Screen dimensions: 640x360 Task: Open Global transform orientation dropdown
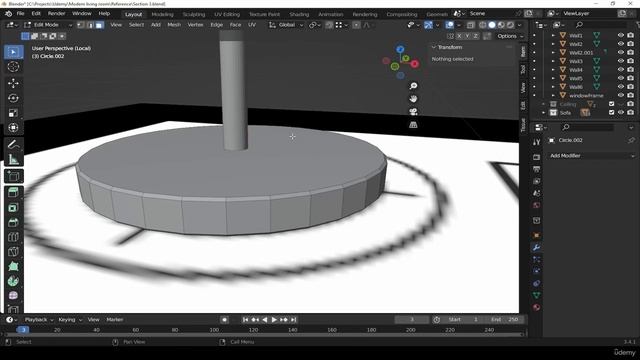point(286,25)
